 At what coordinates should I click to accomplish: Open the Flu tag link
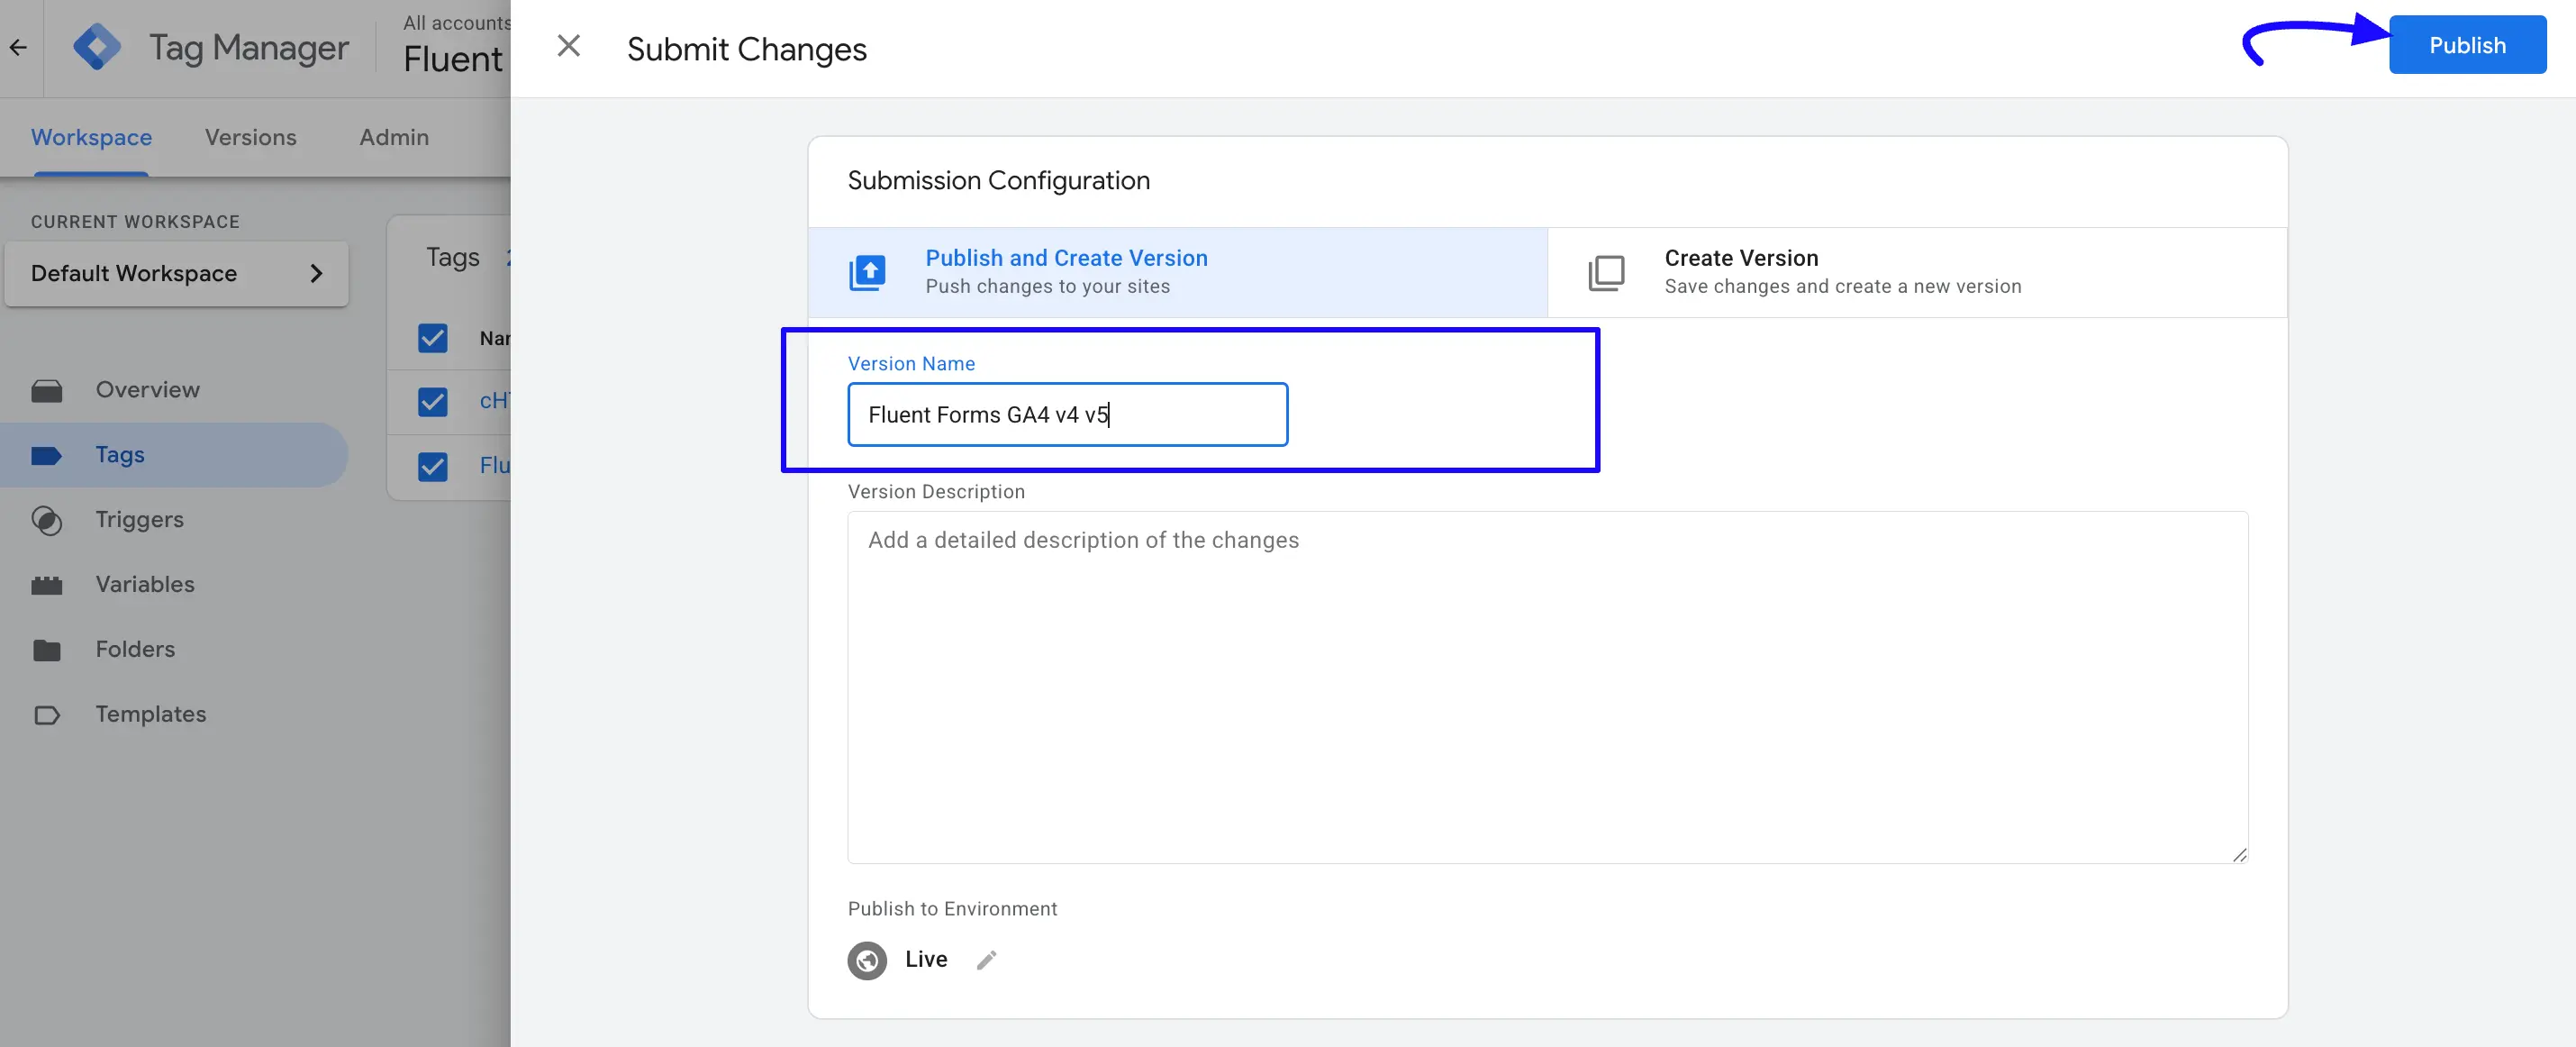coord(495,465)
